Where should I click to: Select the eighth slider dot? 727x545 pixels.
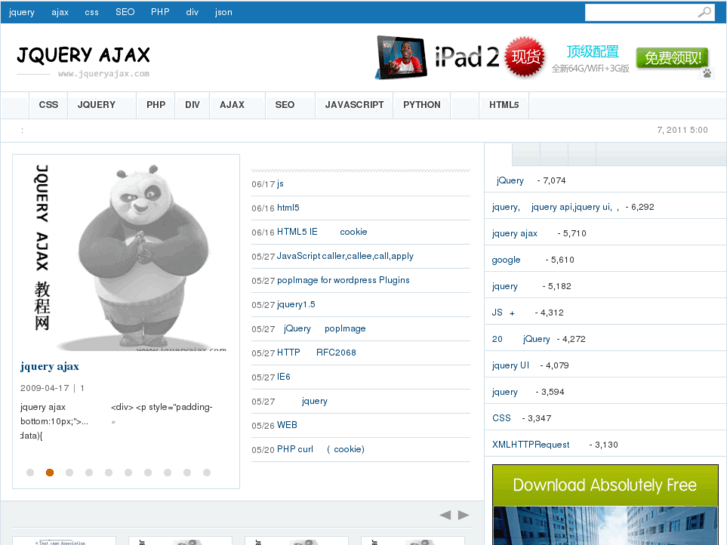(167, 472)
